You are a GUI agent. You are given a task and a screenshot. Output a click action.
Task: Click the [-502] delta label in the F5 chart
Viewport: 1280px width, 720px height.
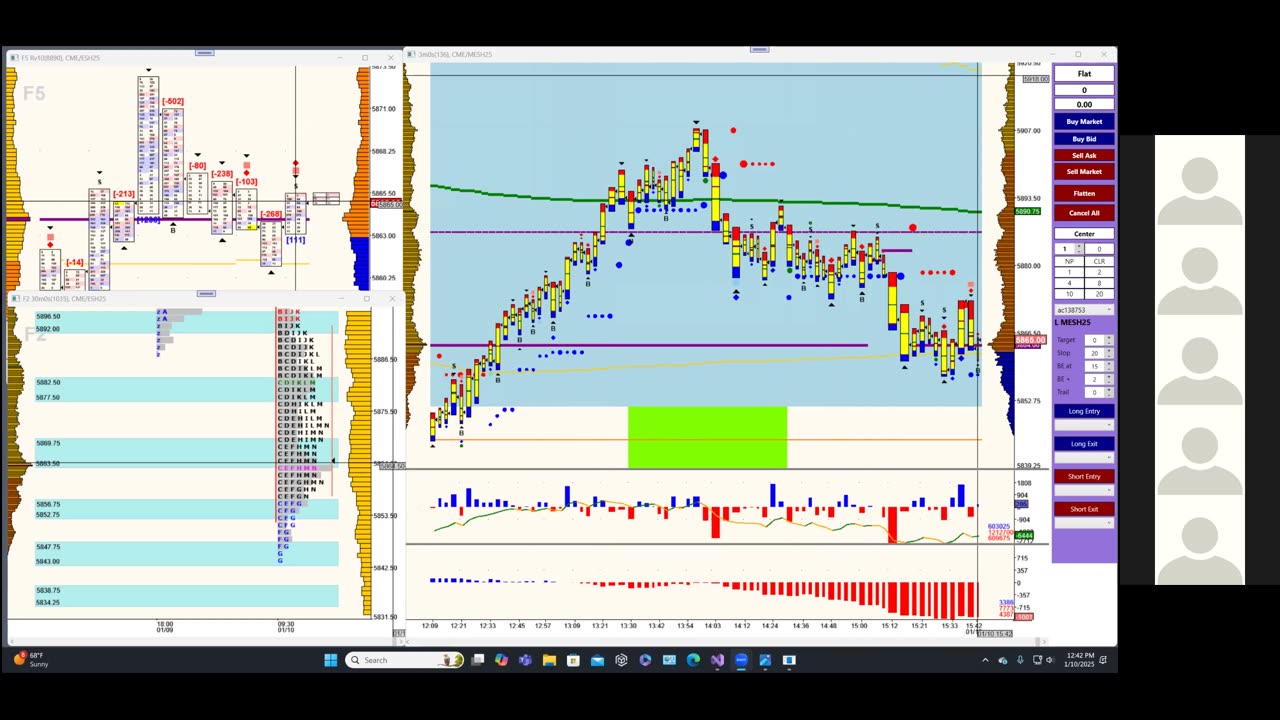(x=173, y=101)
